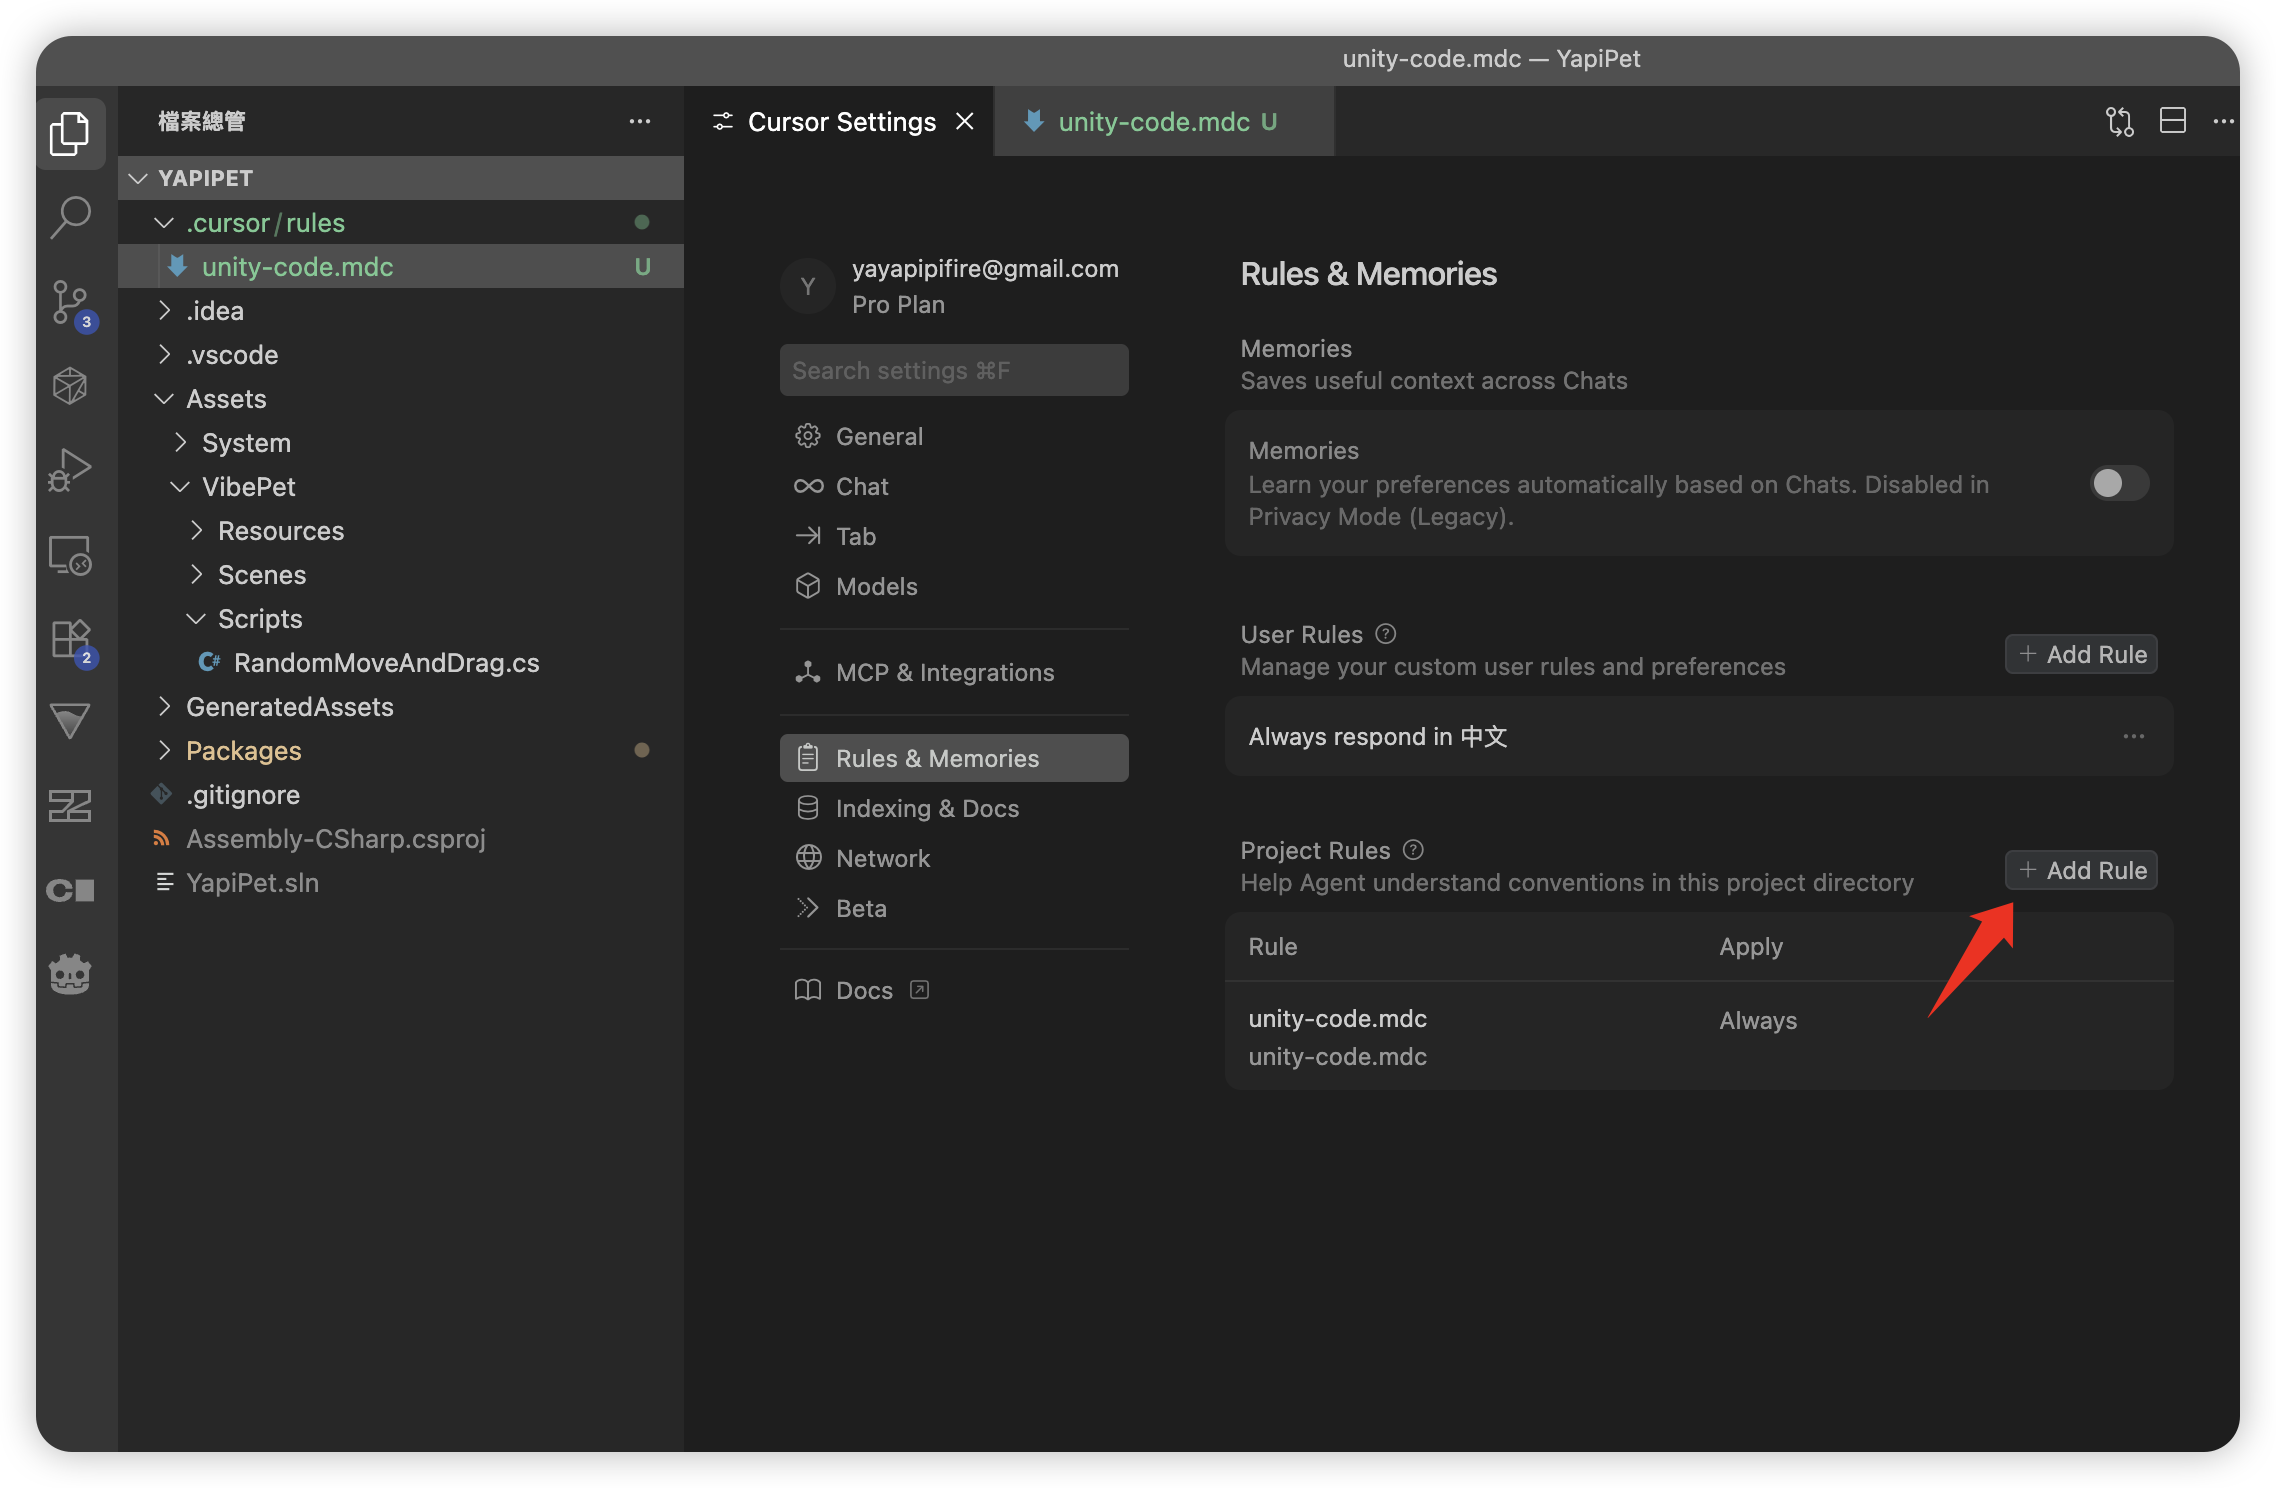
Task: Click the Y account avatar
Action: click(808, 287)
